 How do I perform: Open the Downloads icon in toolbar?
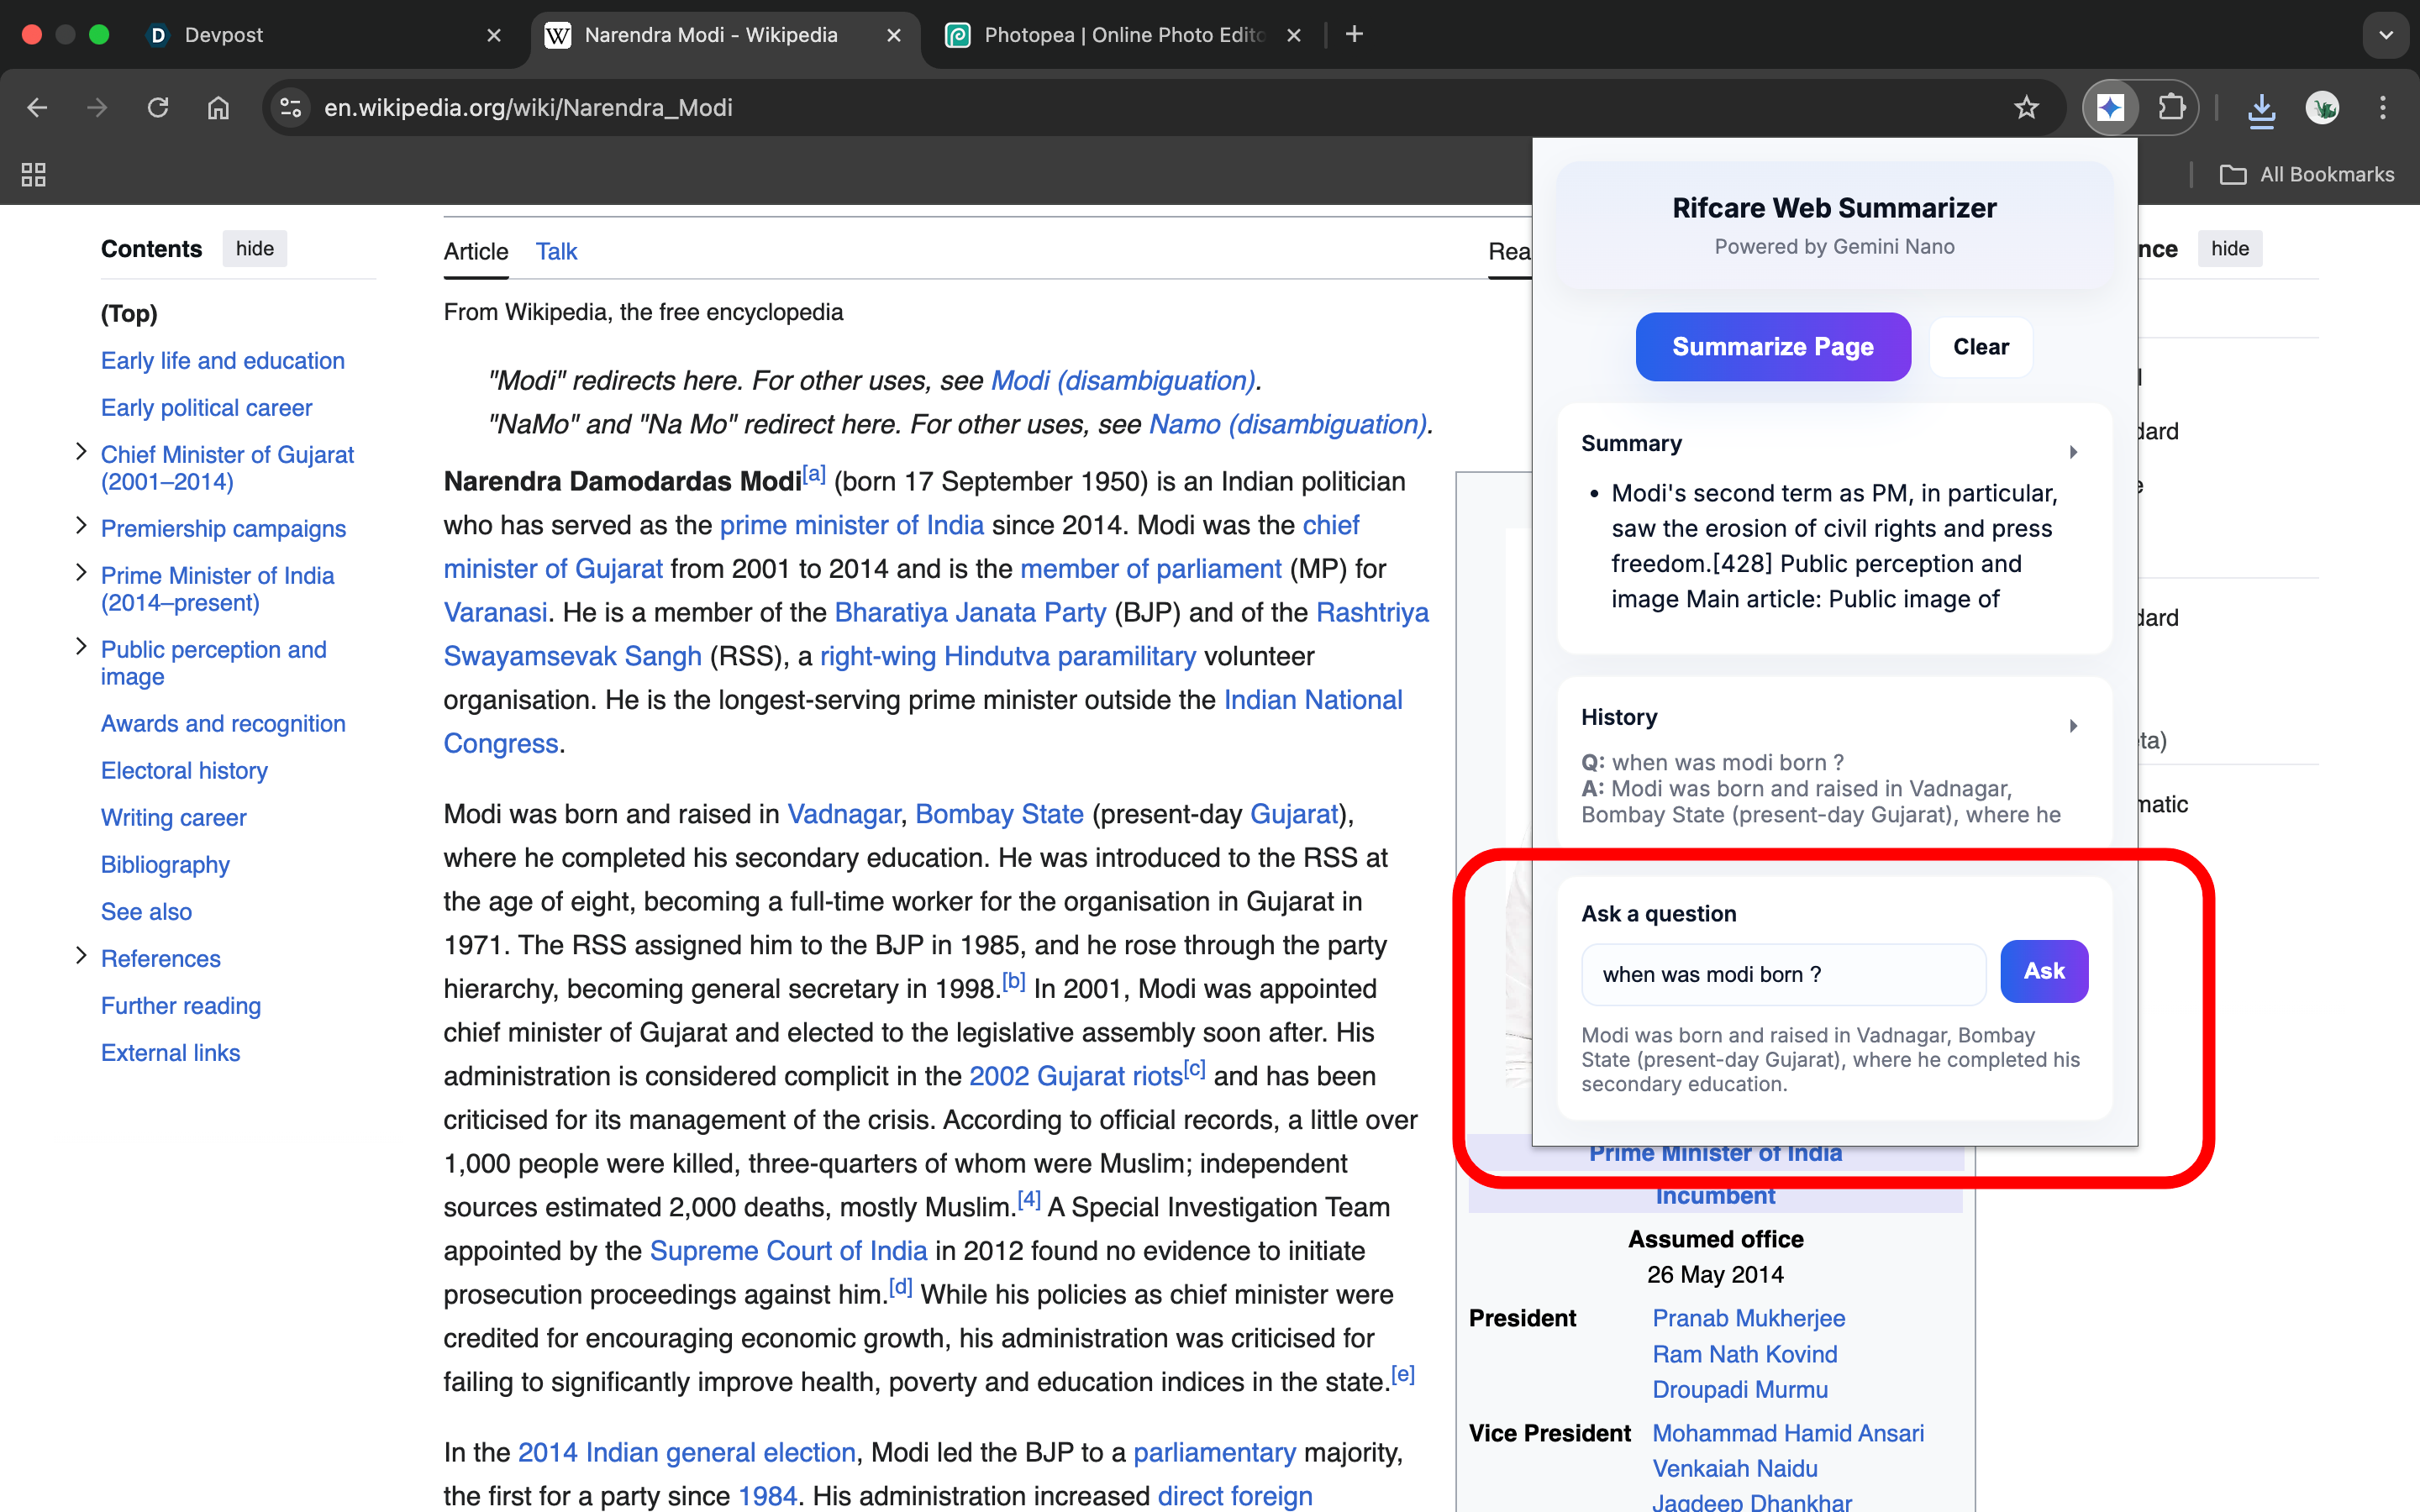pos(2261,108)
